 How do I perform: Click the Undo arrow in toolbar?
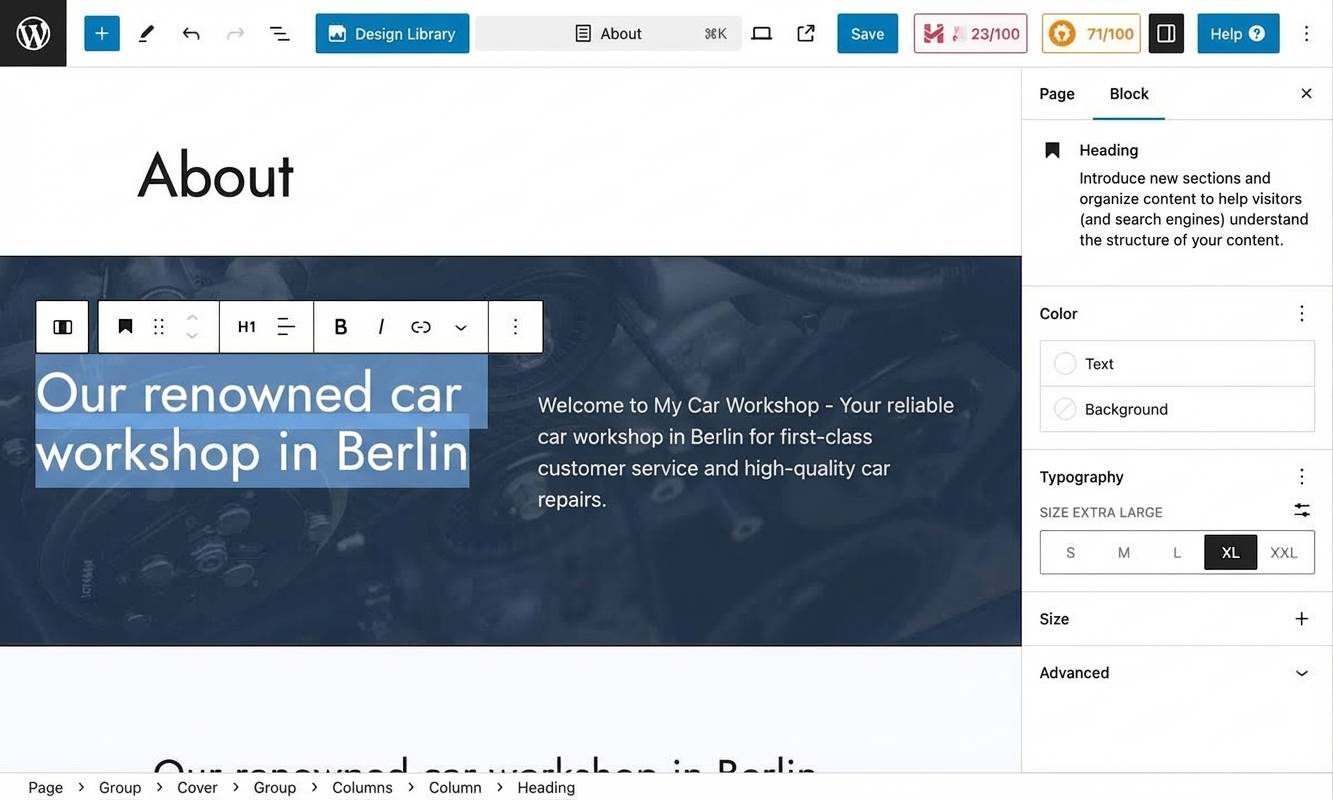tap(191, 33)
